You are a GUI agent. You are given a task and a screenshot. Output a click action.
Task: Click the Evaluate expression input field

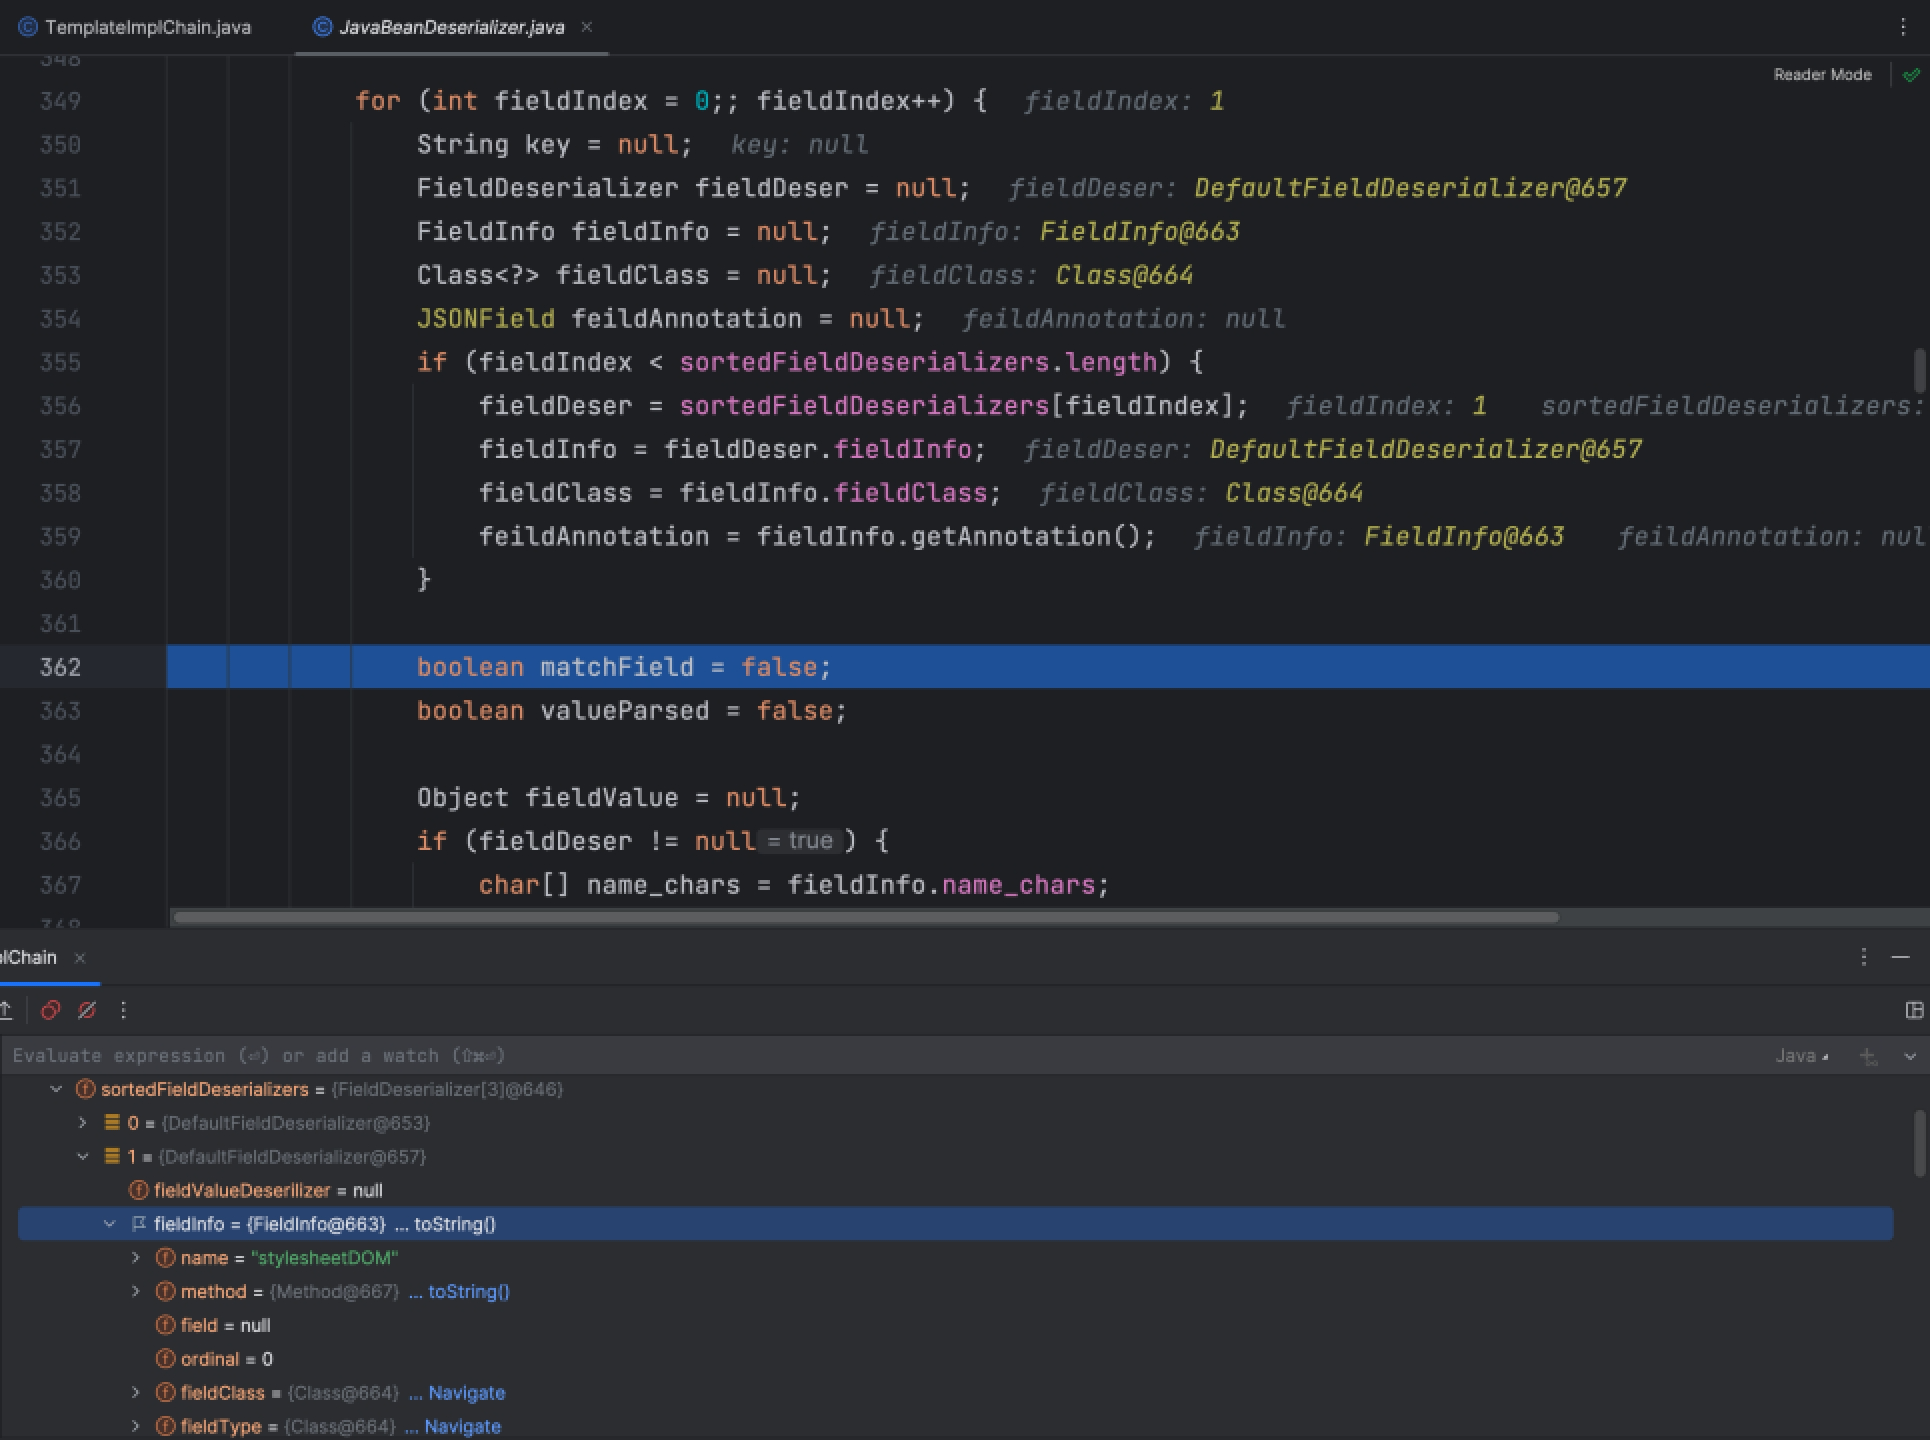[x=880, y=1056]
